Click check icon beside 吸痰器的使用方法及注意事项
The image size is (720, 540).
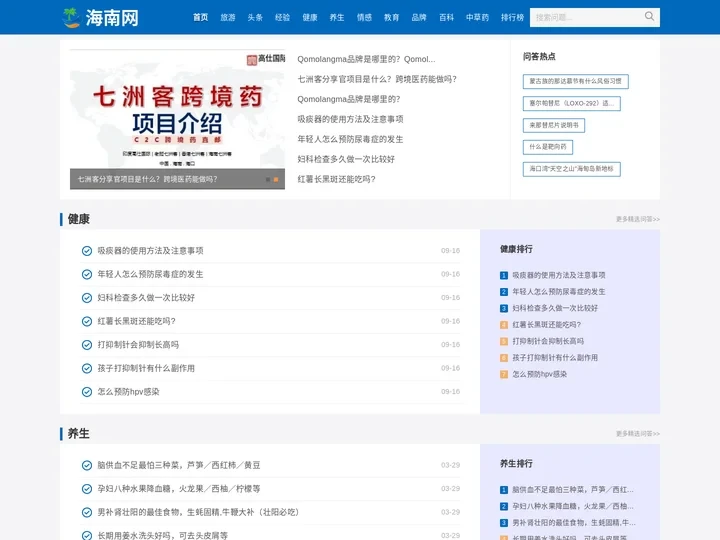(x=87, y=251)
